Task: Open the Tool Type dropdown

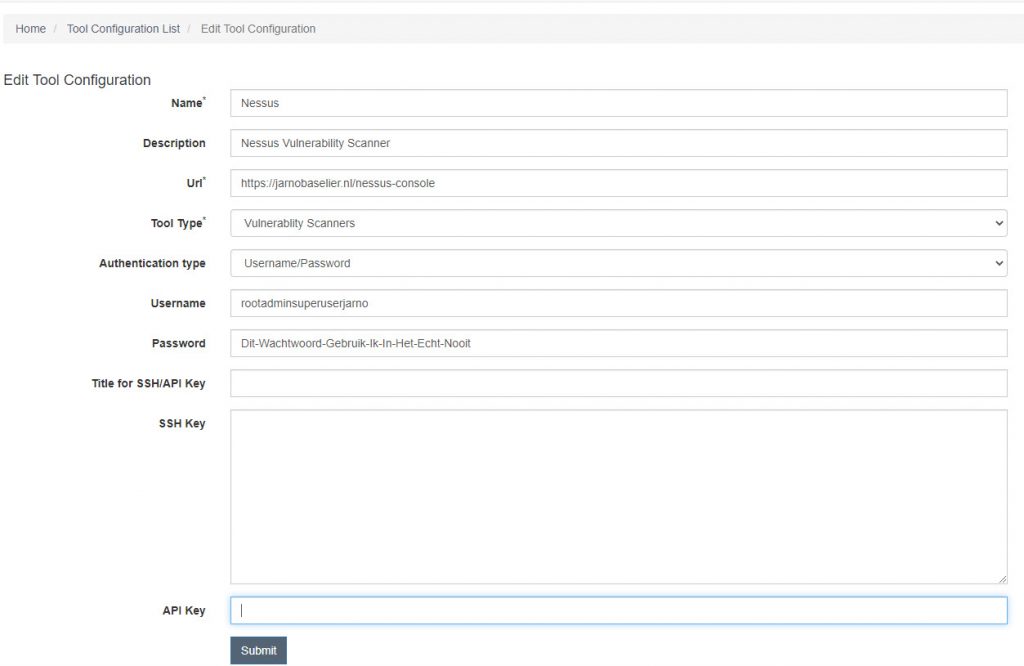Action: [618, 223]
